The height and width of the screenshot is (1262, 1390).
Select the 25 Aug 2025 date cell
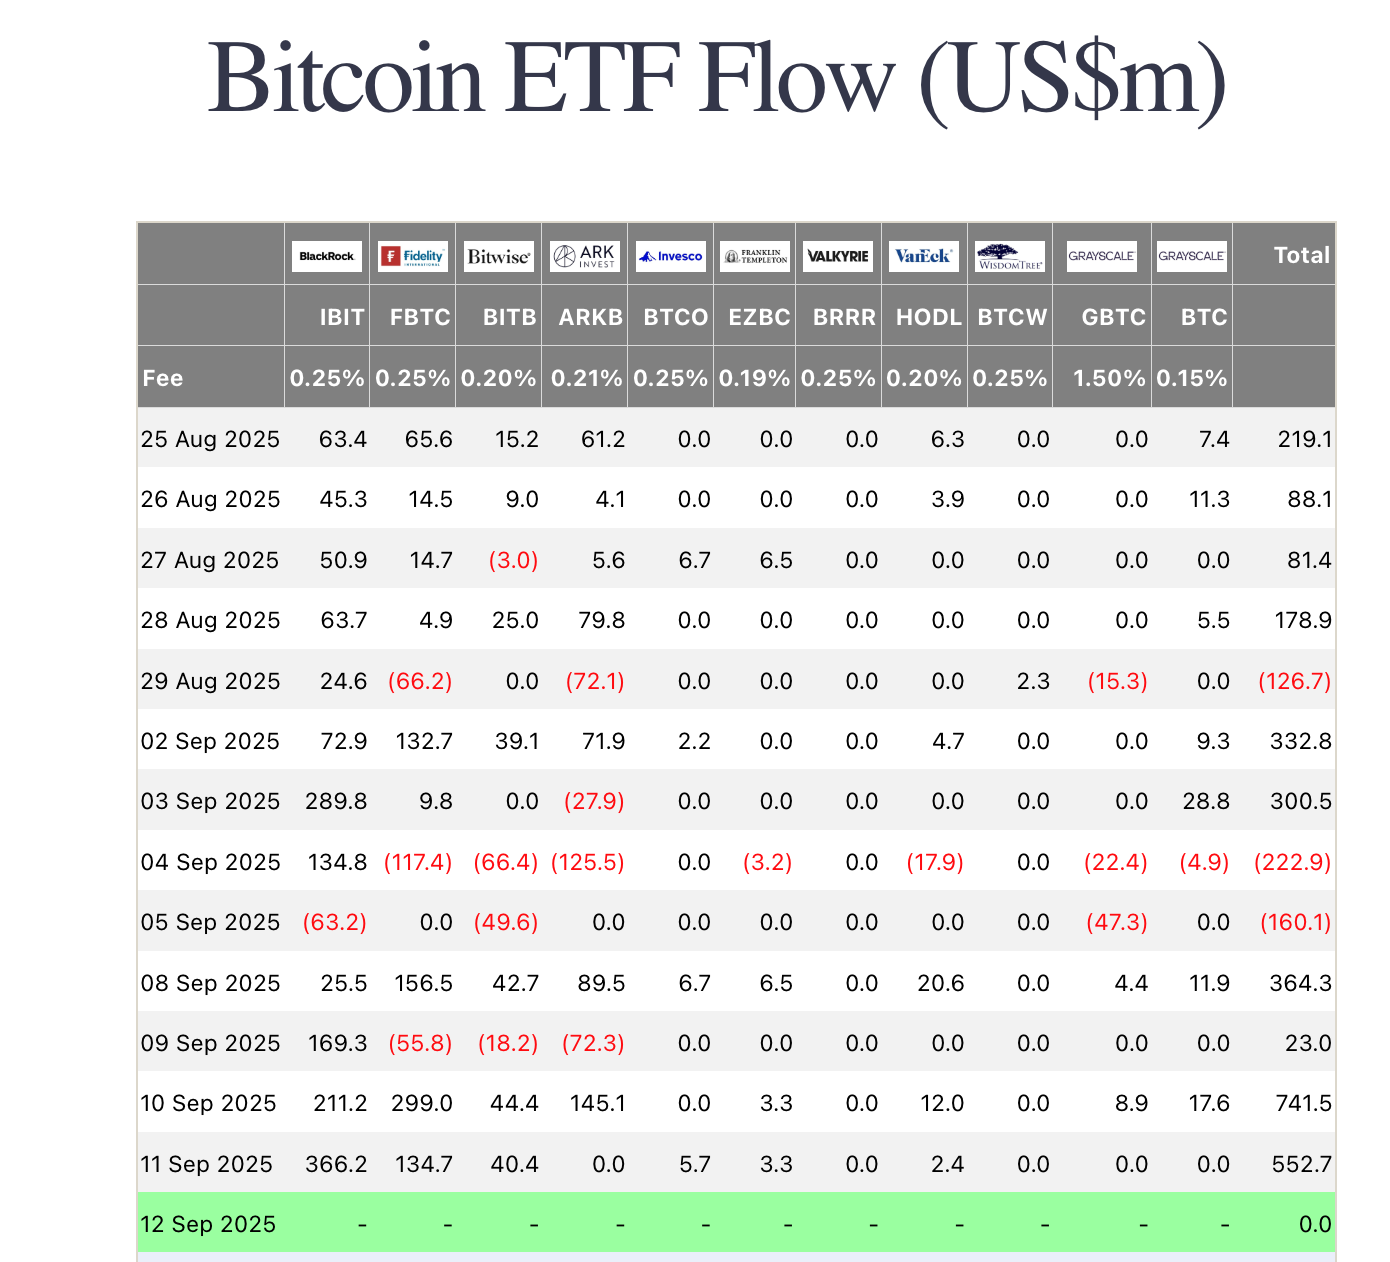210,439
